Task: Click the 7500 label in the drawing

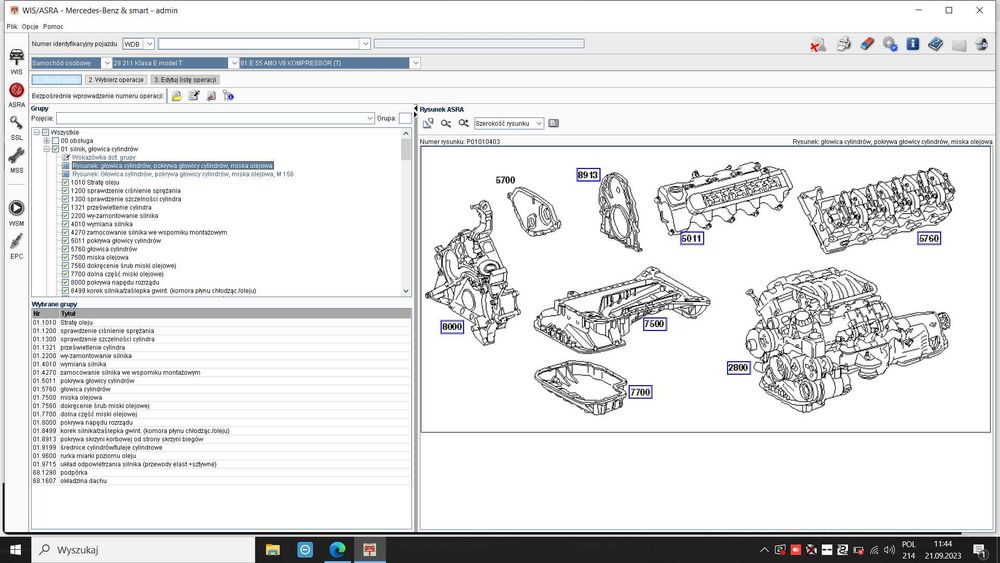Action: pyautogui.click(x=654, y=325)
